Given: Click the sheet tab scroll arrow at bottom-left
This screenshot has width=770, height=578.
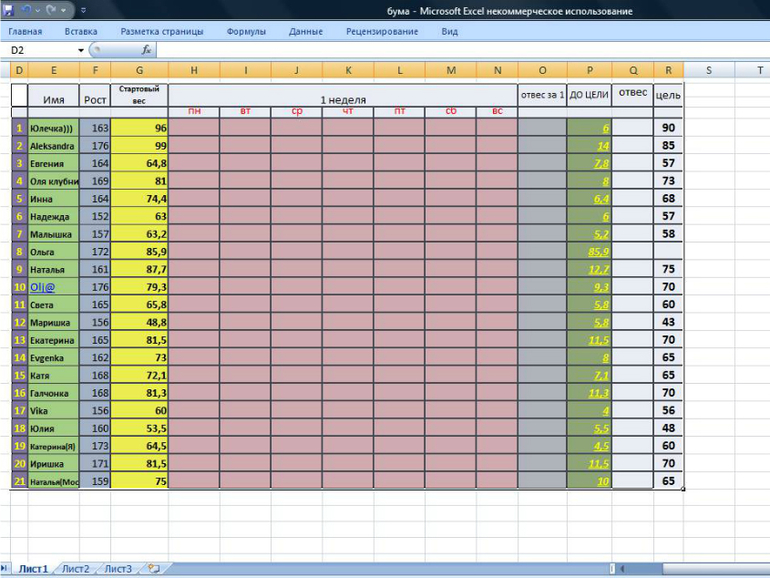Looking at the screenshot, I should (5, 568).
